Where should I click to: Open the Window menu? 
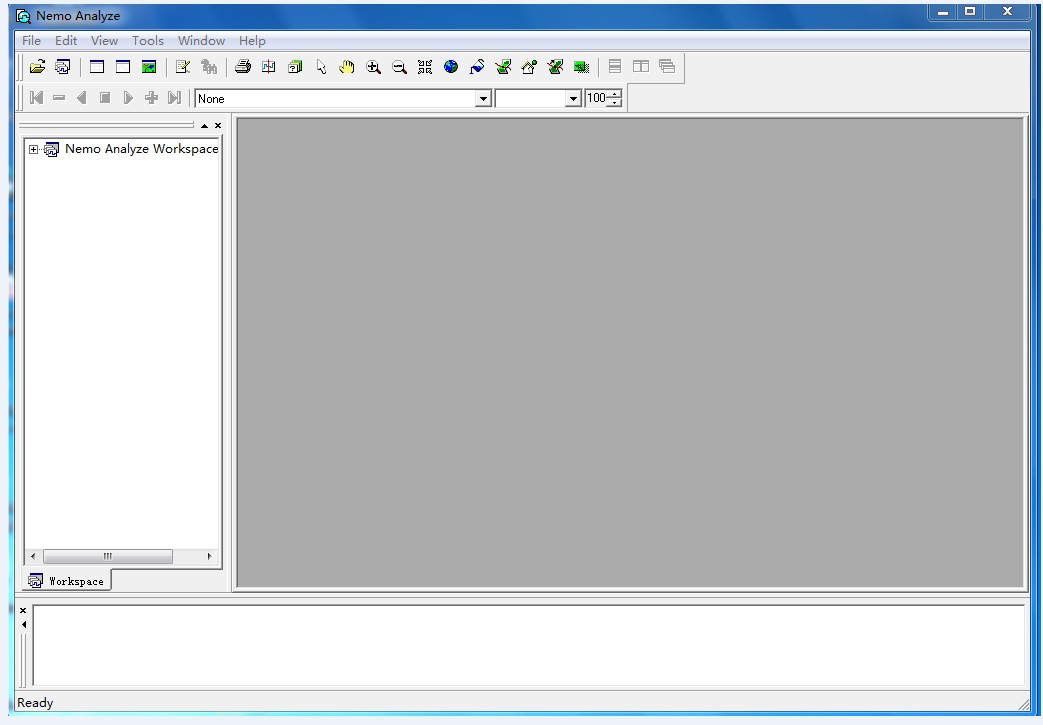pos(202,41)
